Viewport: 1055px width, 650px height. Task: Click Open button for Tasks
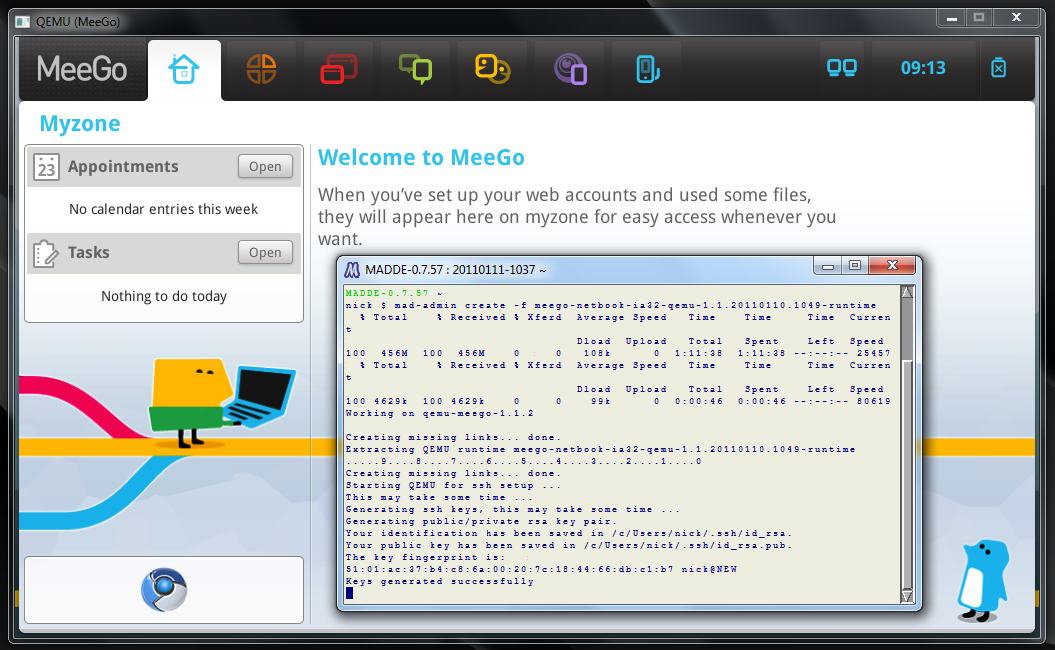(x=265, y=253)
